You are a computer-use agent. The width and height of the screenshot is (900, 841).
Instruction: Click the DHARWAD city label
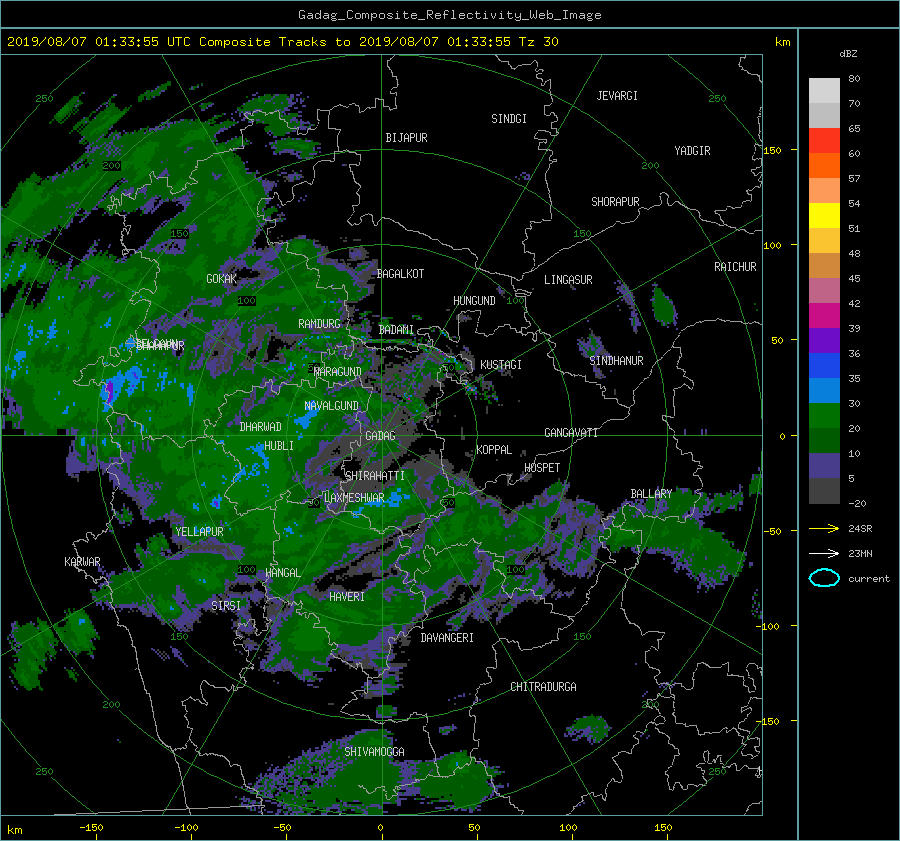pyautogui.click(x=260, y=427)
